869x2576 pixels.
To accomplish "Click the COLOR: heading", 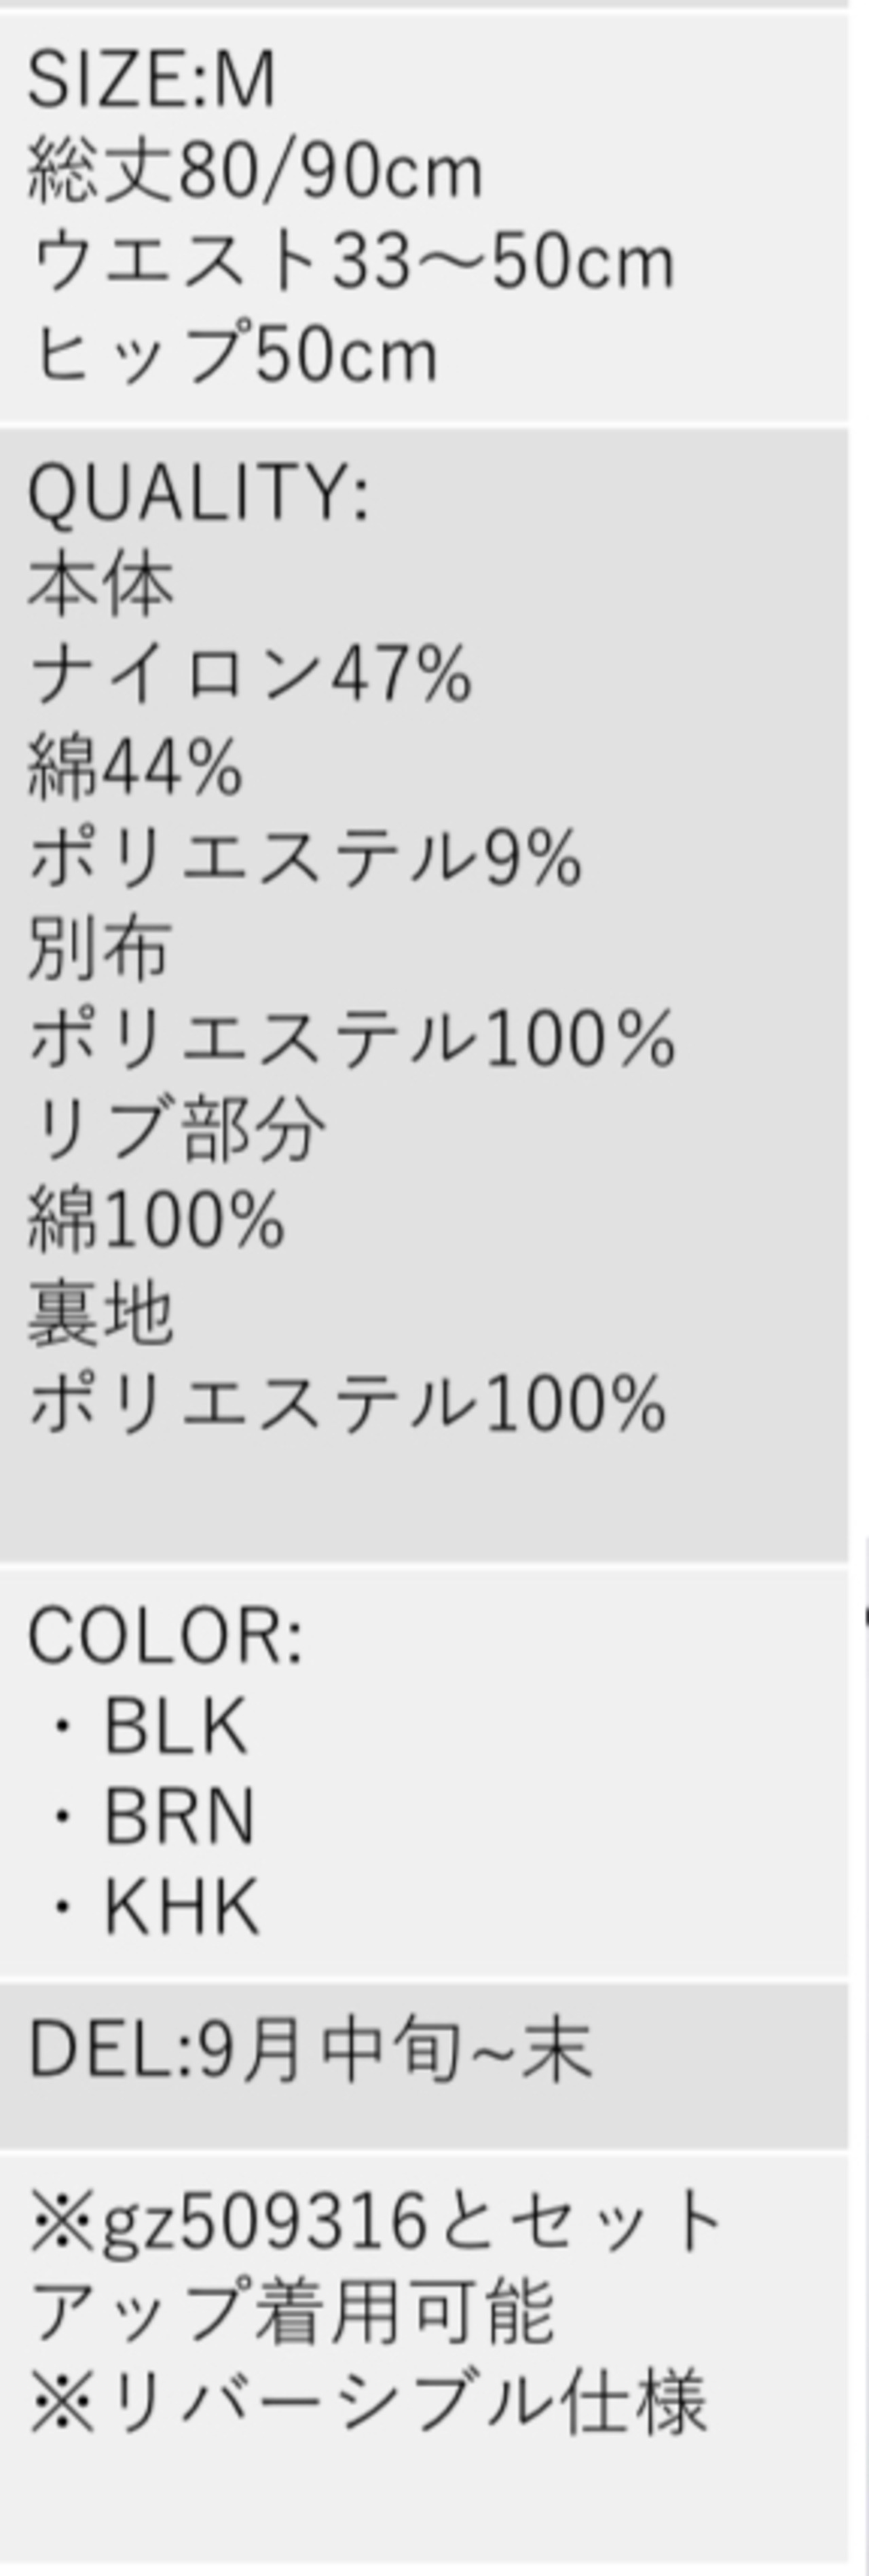I will (x=165, y=1636).
